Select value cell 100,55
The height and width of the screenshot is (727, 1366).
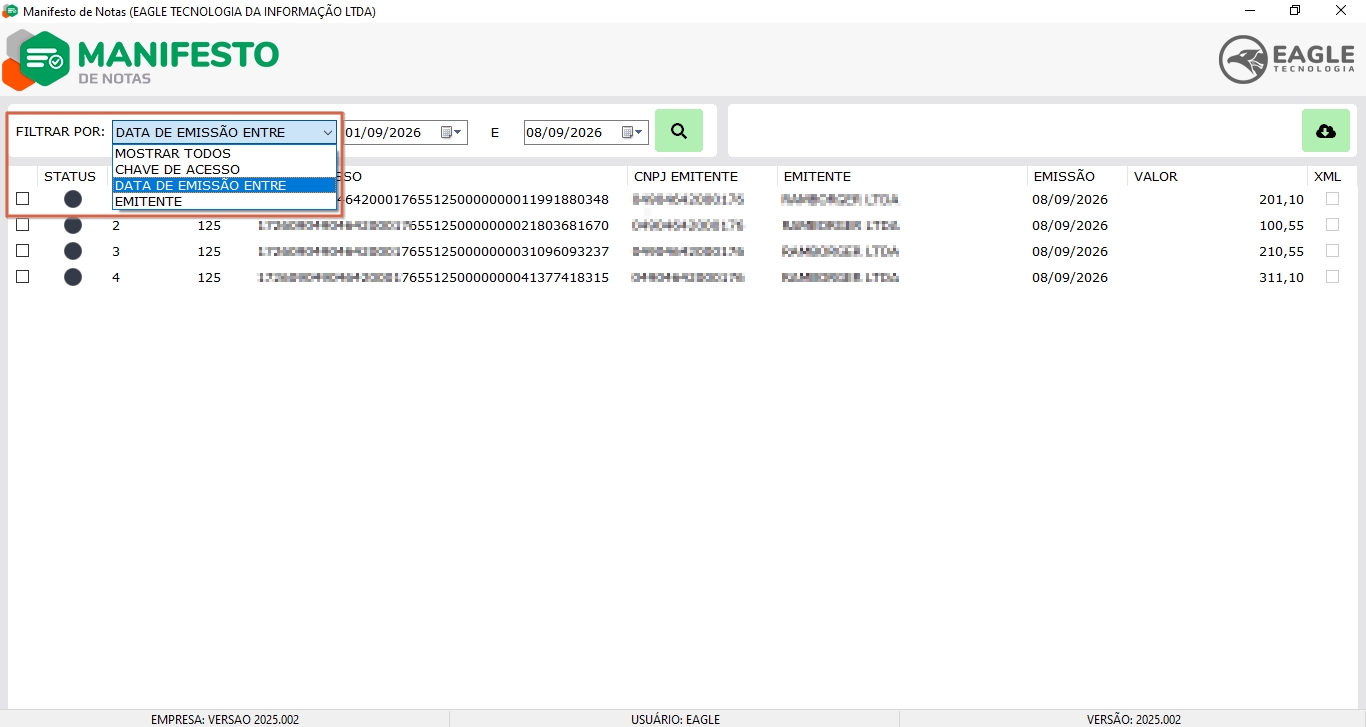pyautogui.click(x=1281, y=226)
